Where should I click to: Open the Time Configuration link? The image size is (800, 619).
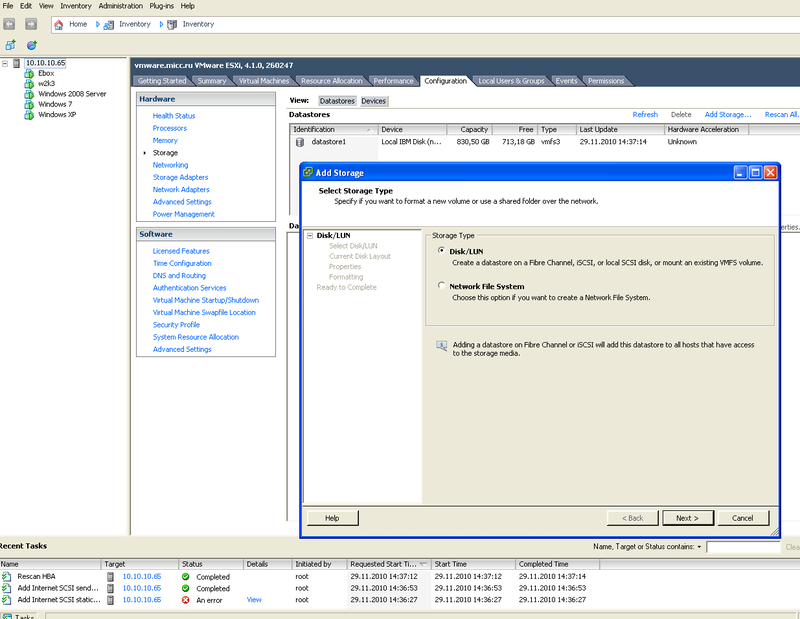pos(182,263)
